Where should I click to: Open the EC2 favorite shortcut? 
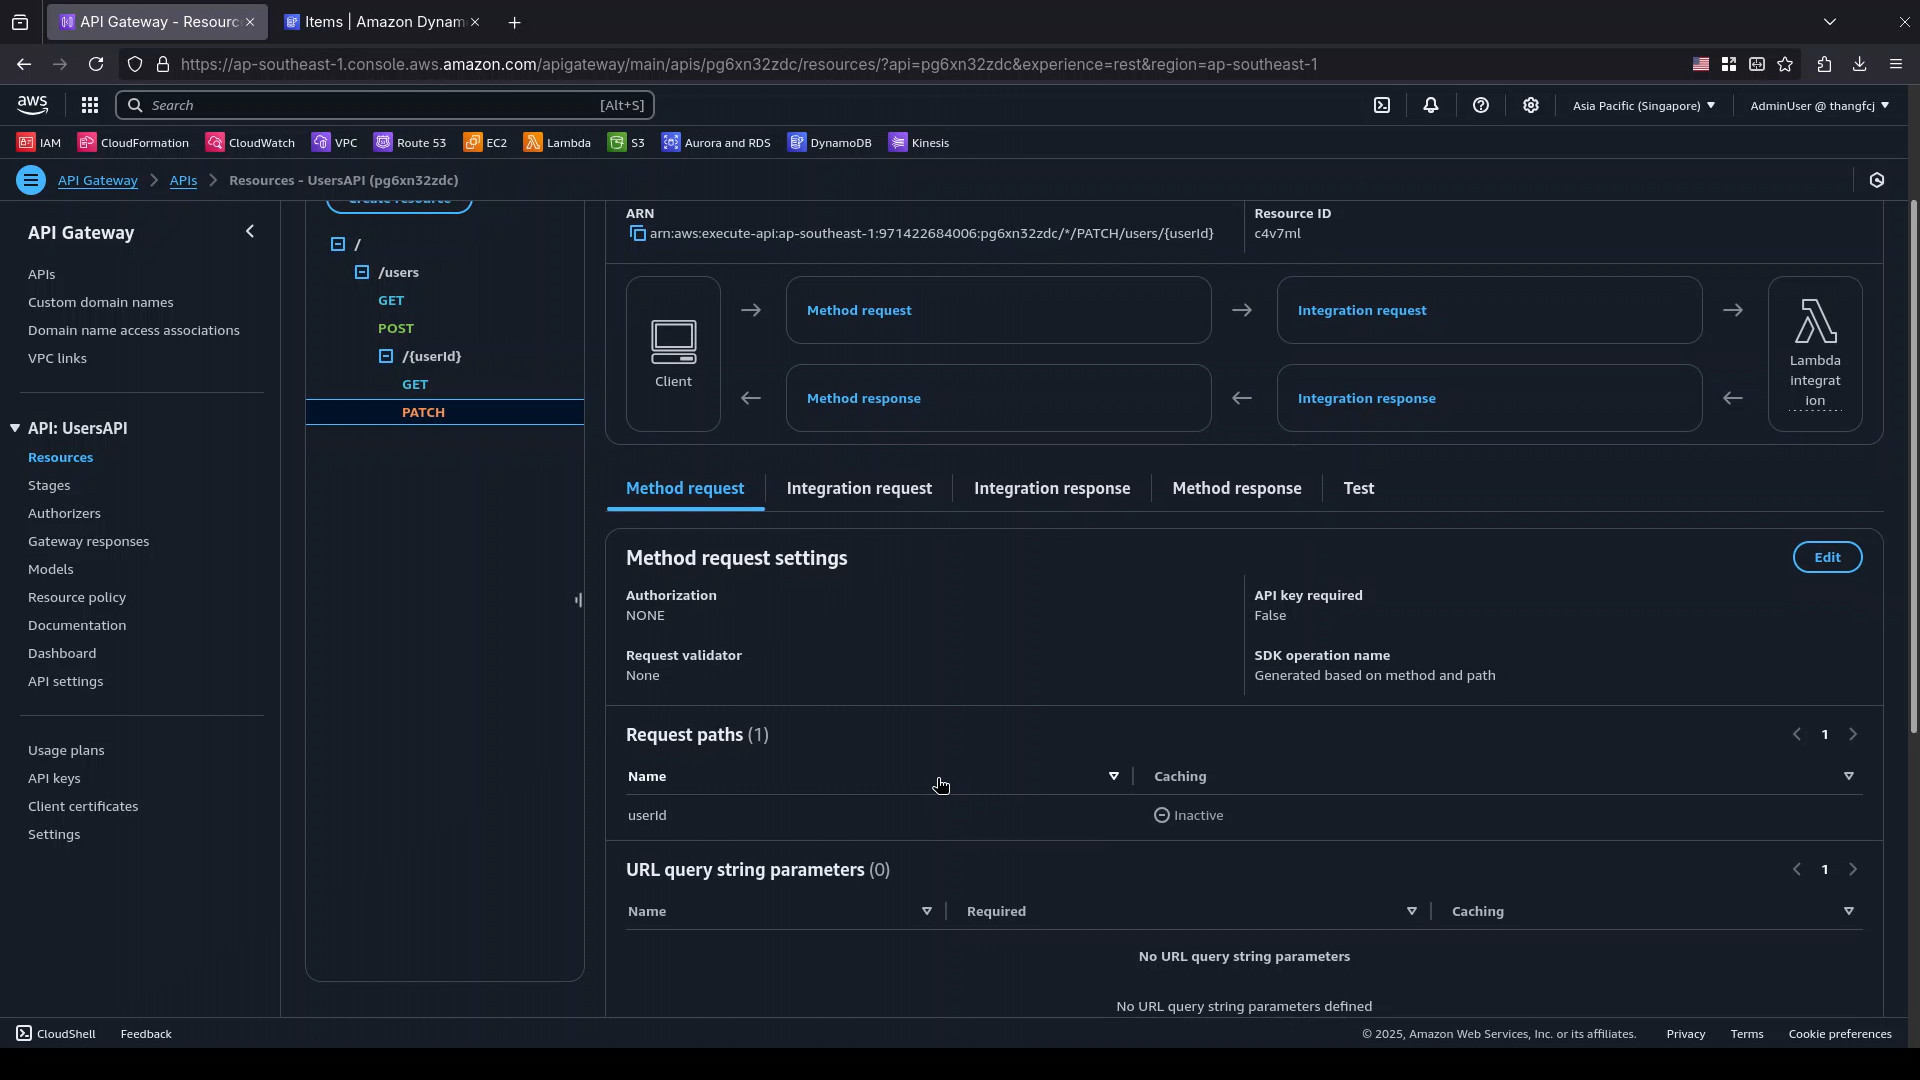(486, 143)
